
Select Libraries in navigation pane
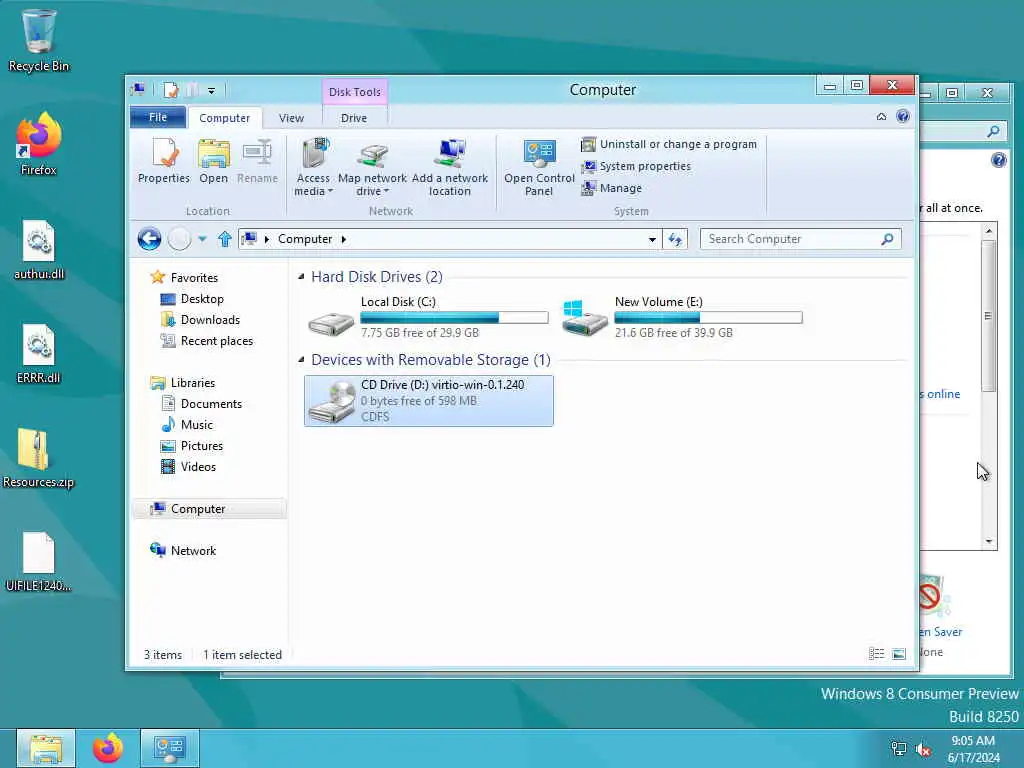(192, 383)
